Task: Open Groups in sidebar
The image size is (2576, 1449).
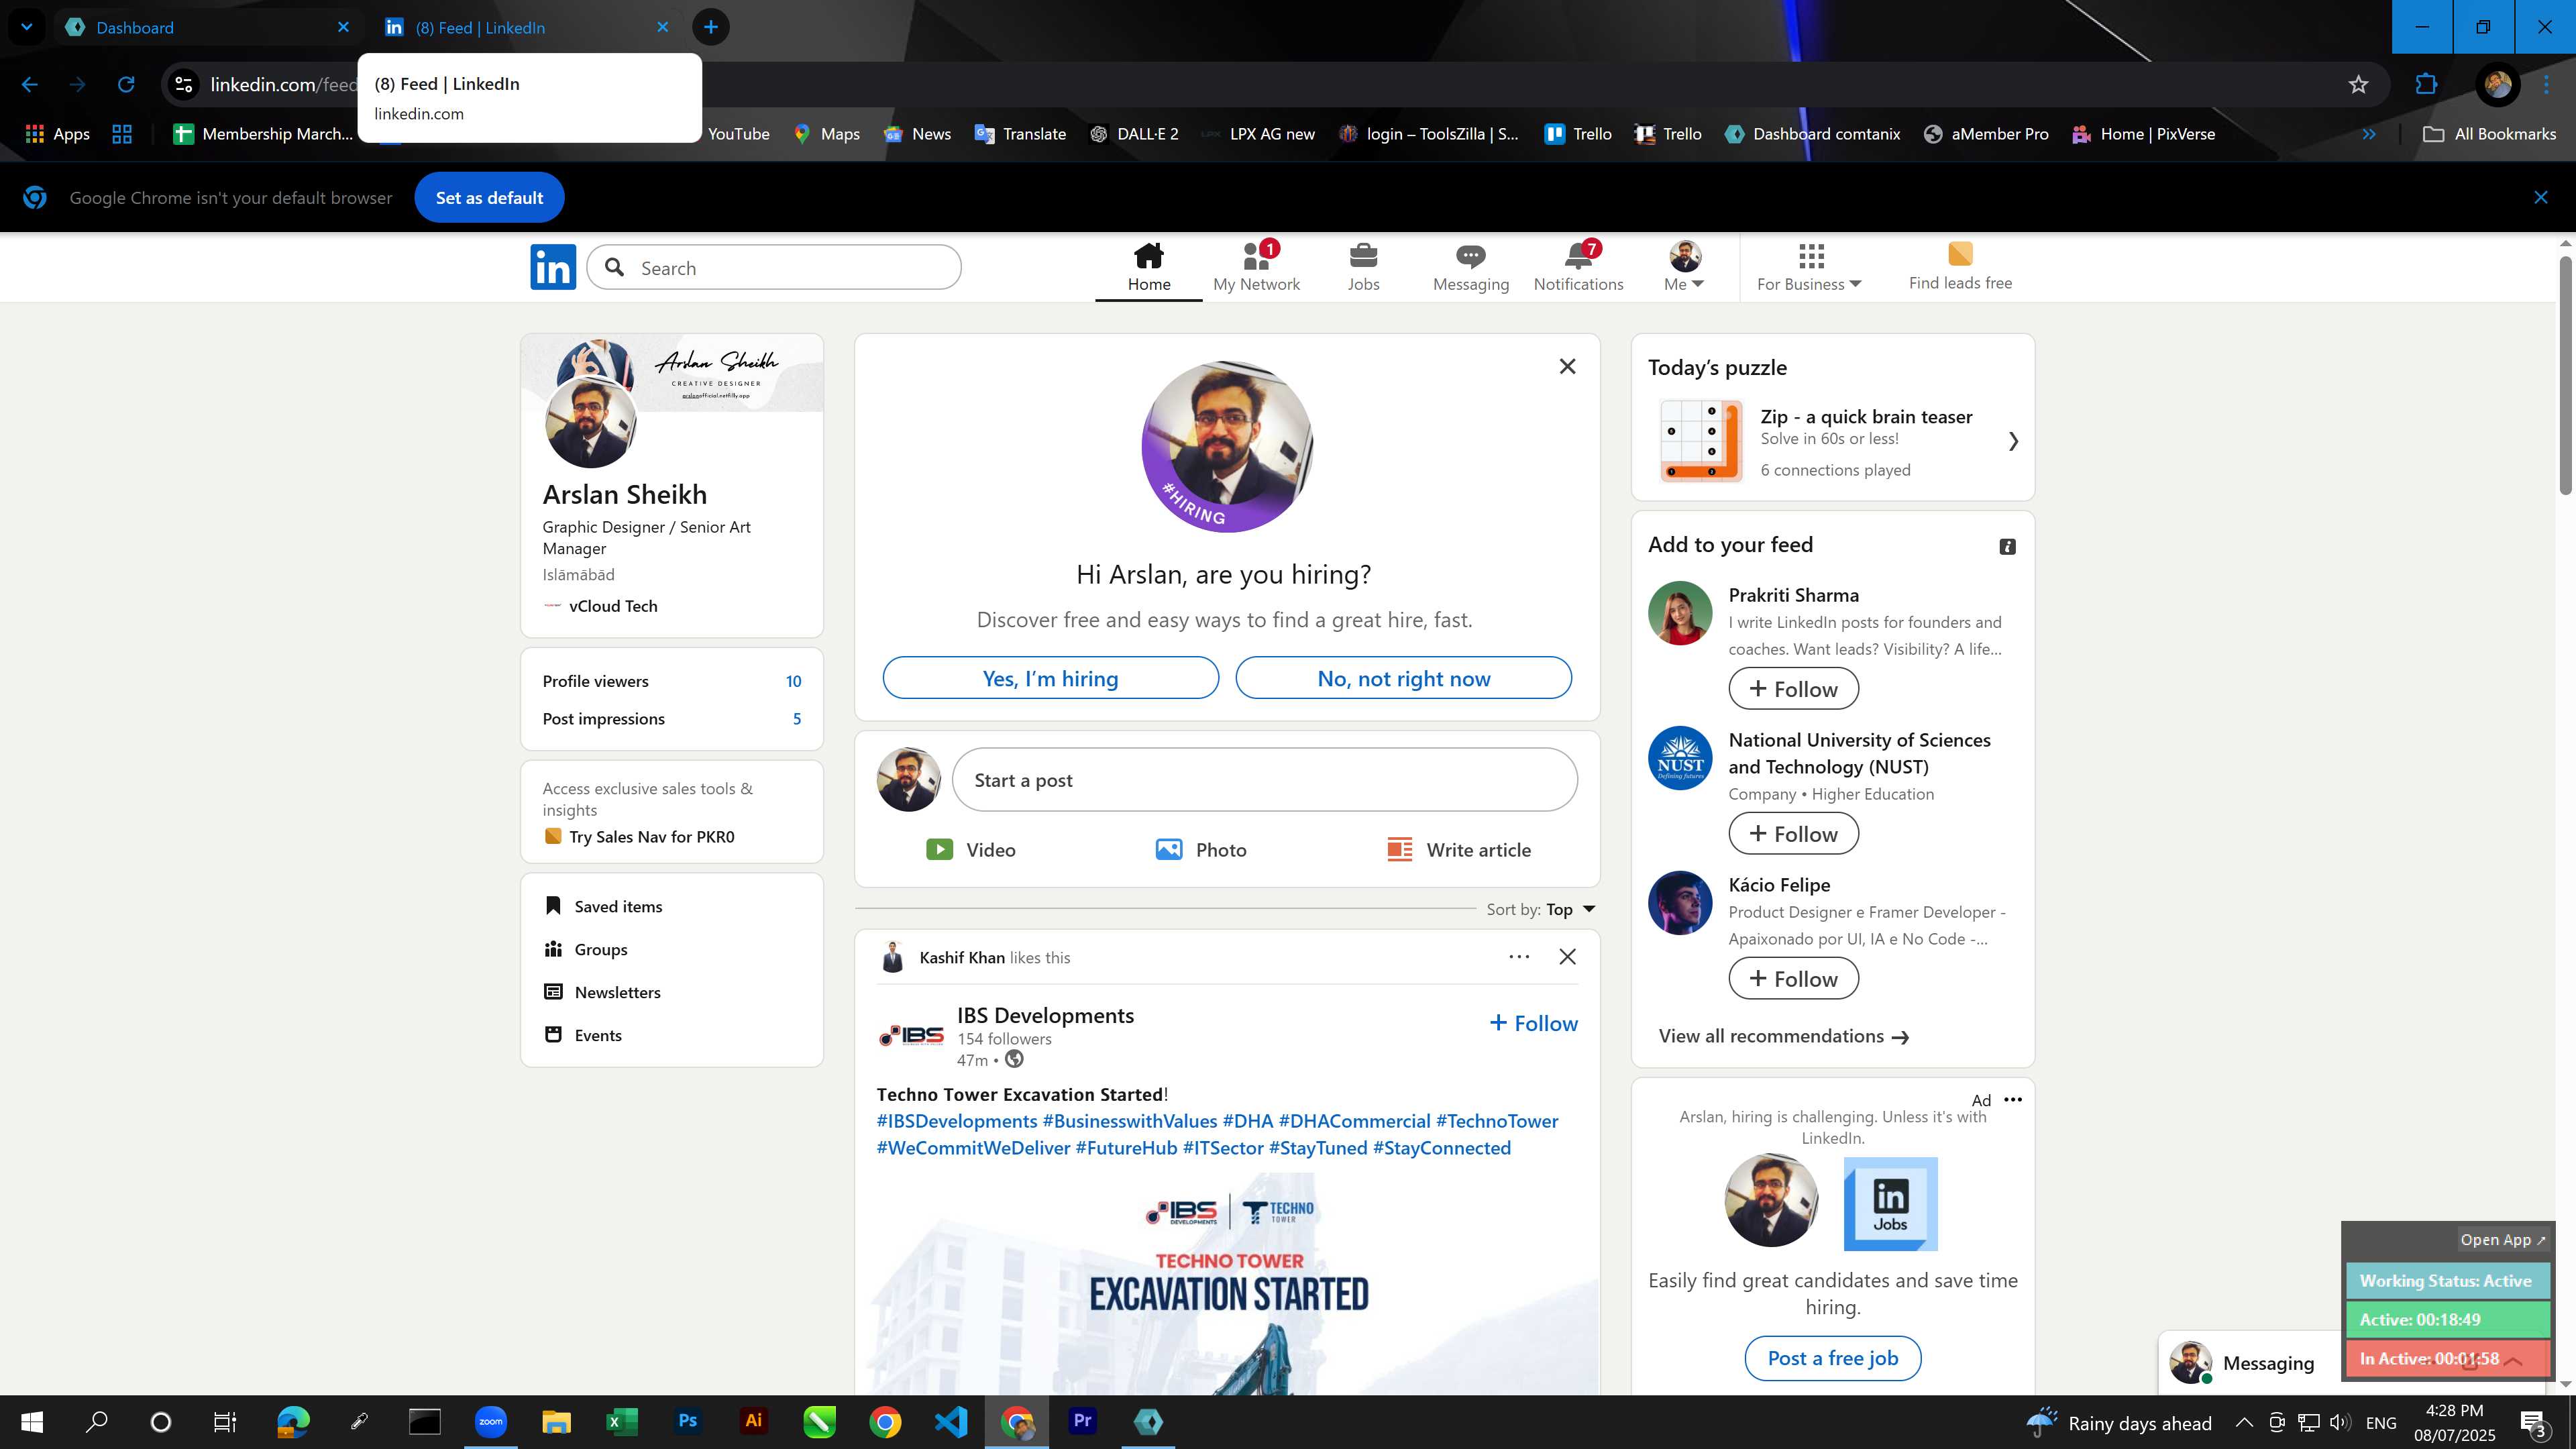Action: [586, 949]
